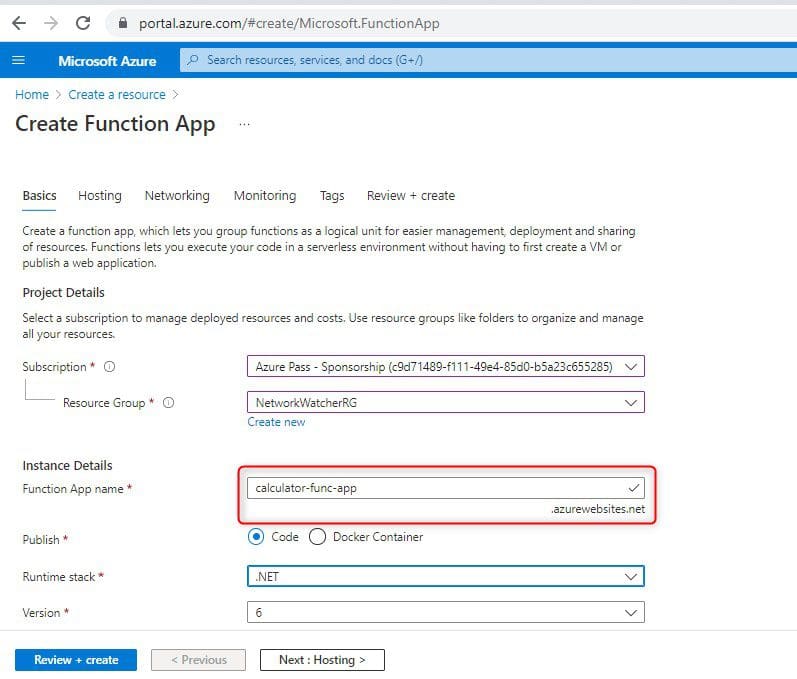
Task: Reload the Azure portal page
Action: [83, 23]
